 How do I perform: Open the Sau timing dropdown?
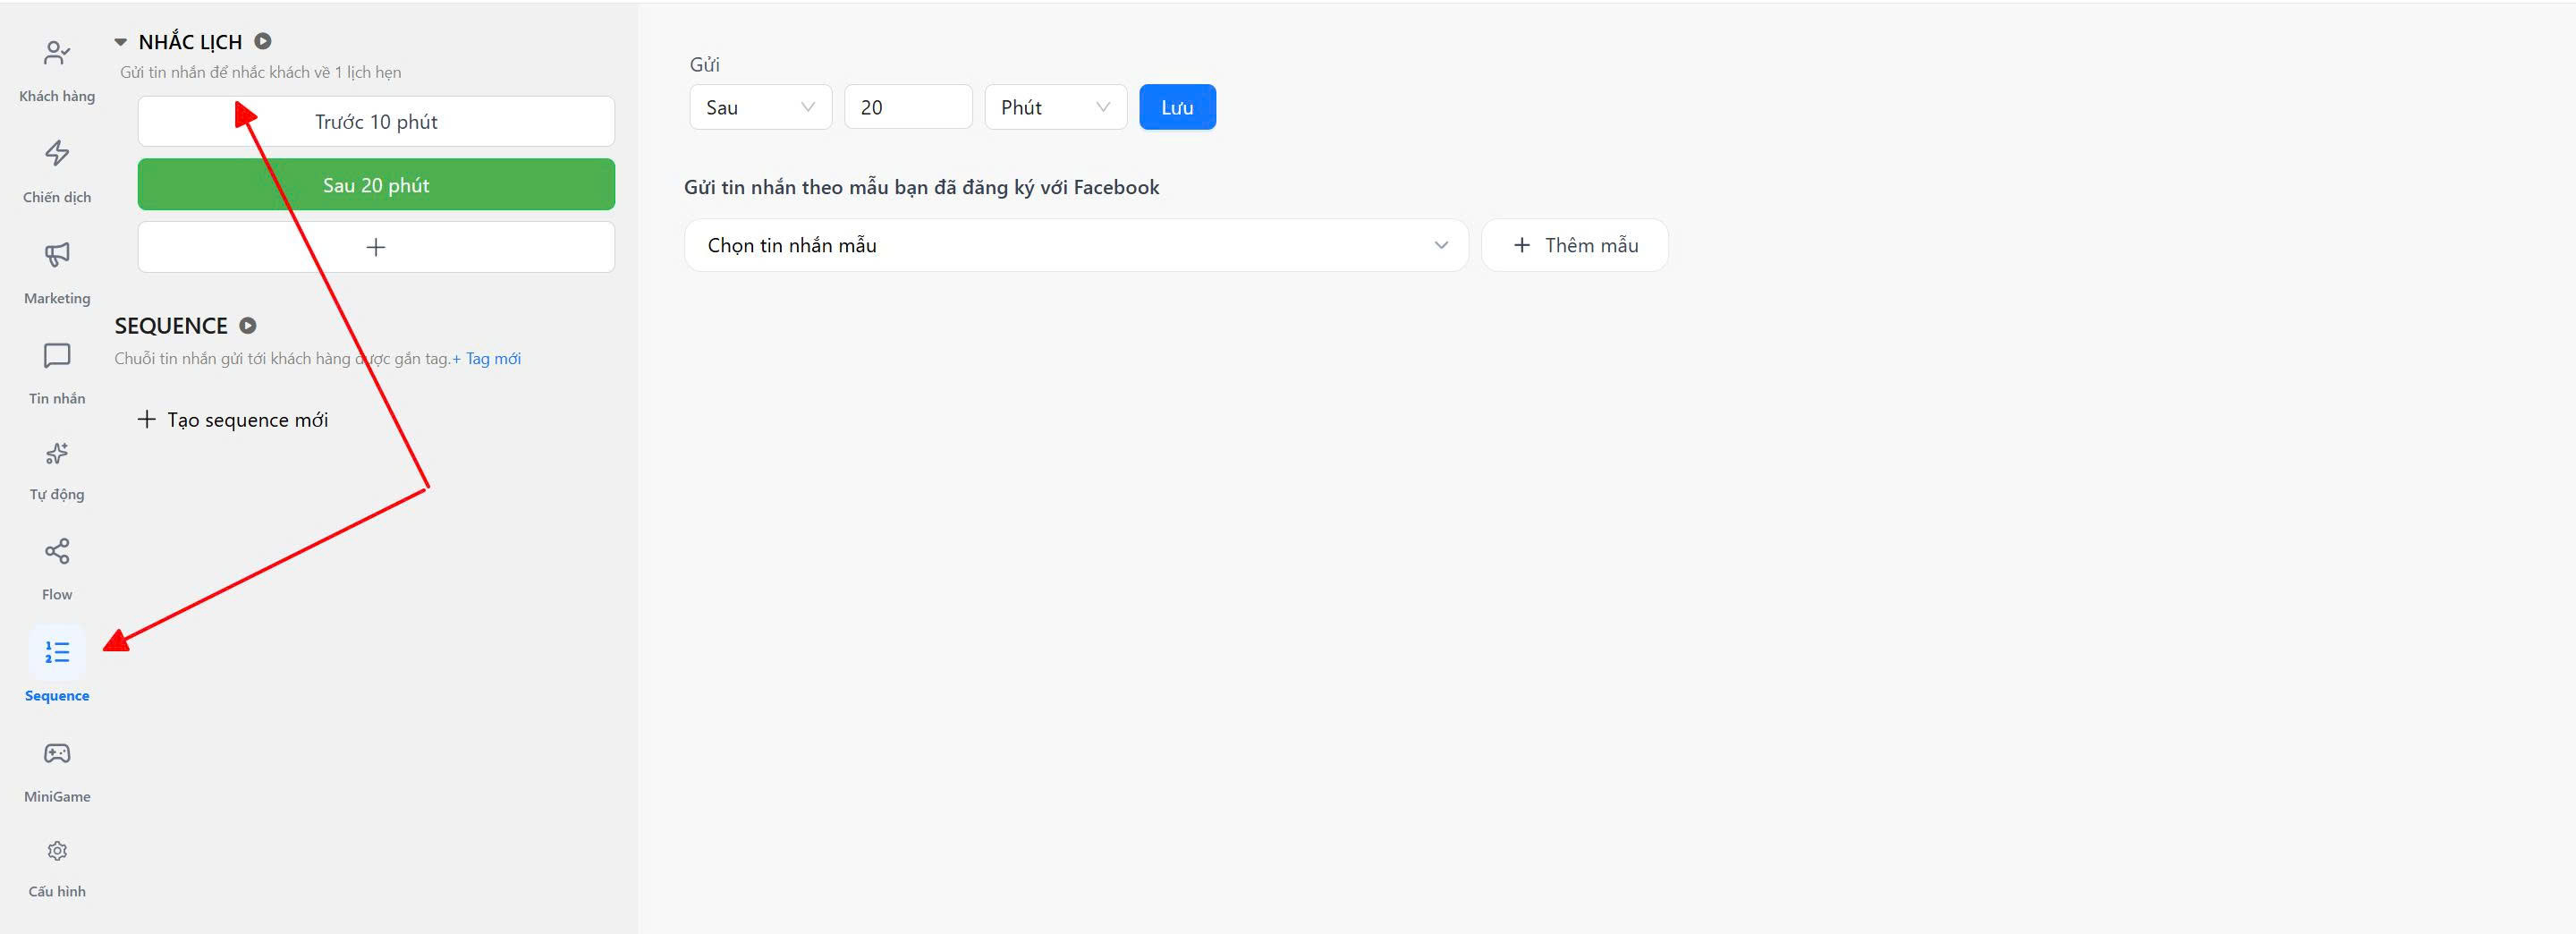(761, 107)
